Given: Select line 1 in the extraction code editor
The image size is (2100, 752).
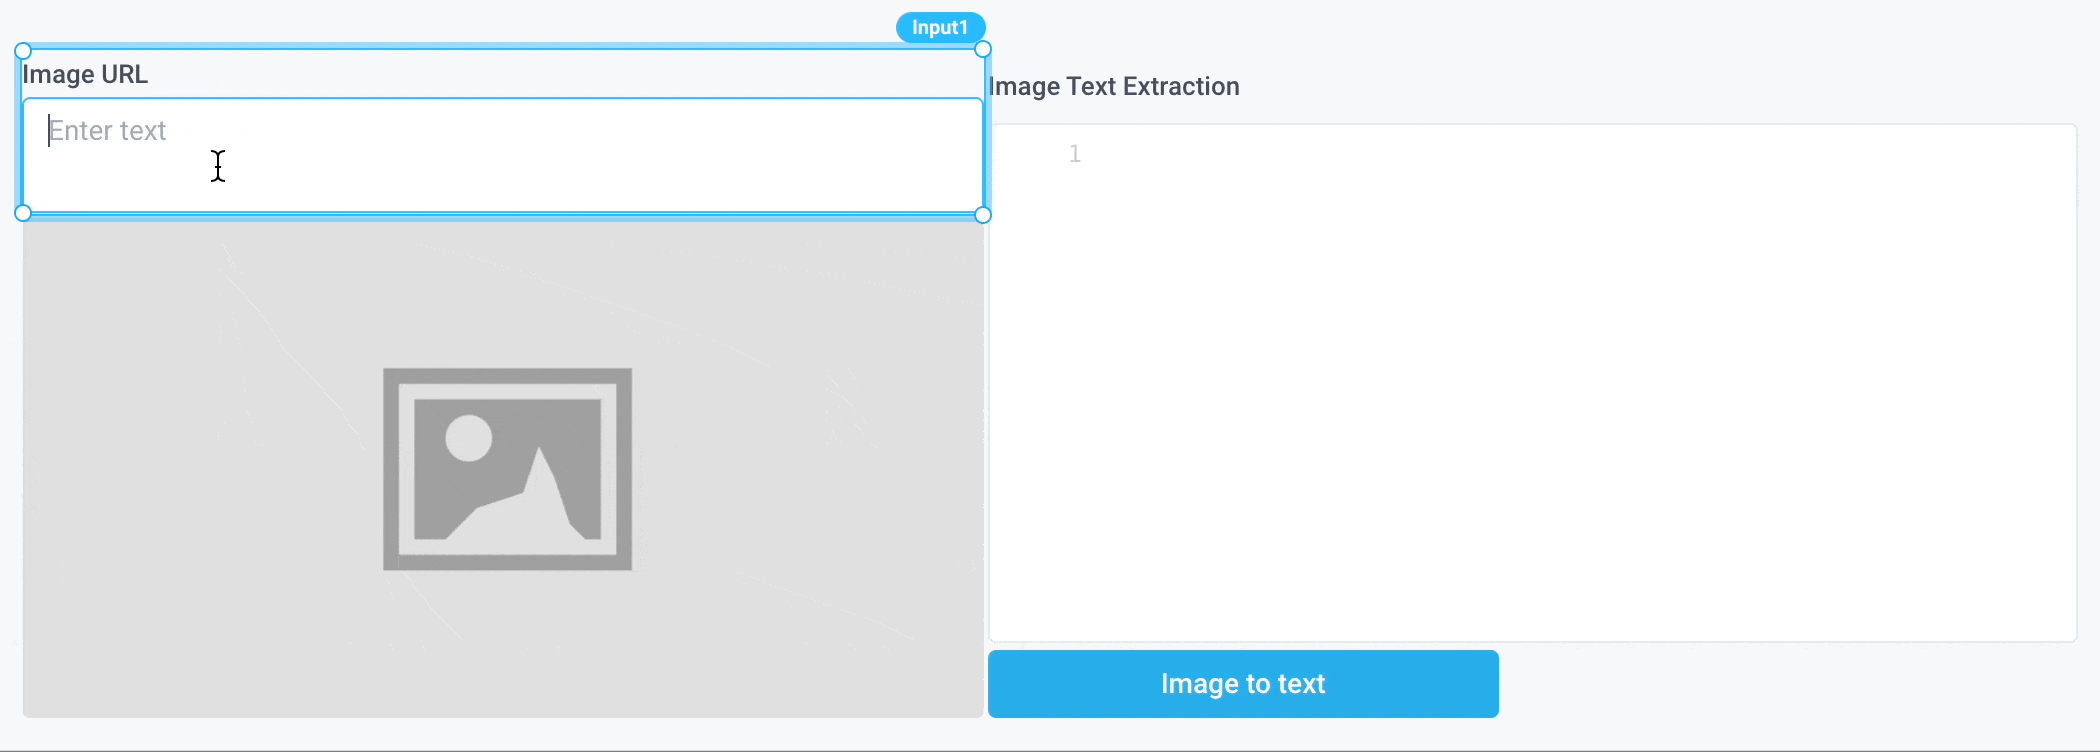Looking at the screenshot, I should tap(1200, 153).
